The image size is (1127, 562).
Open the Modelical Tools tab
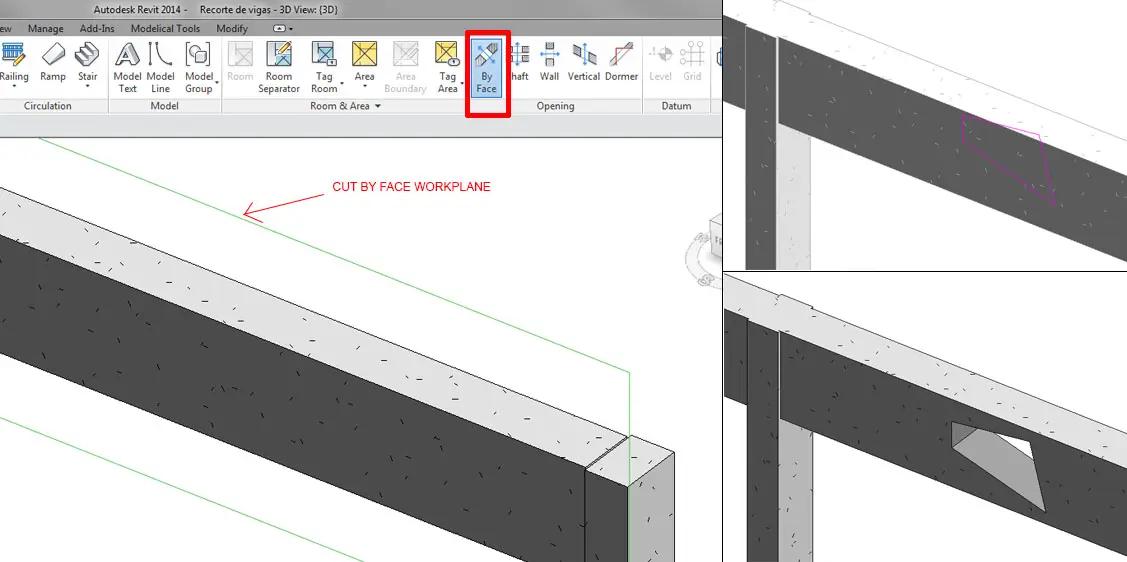tap(166, 29)
